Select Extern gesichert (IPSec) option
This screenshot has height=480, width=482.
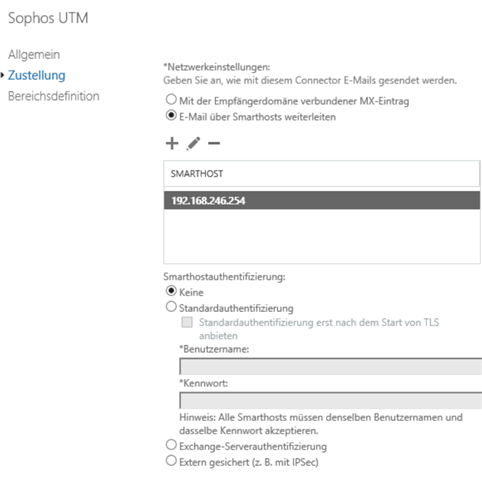pyautogui.click(x=171, y=461)
